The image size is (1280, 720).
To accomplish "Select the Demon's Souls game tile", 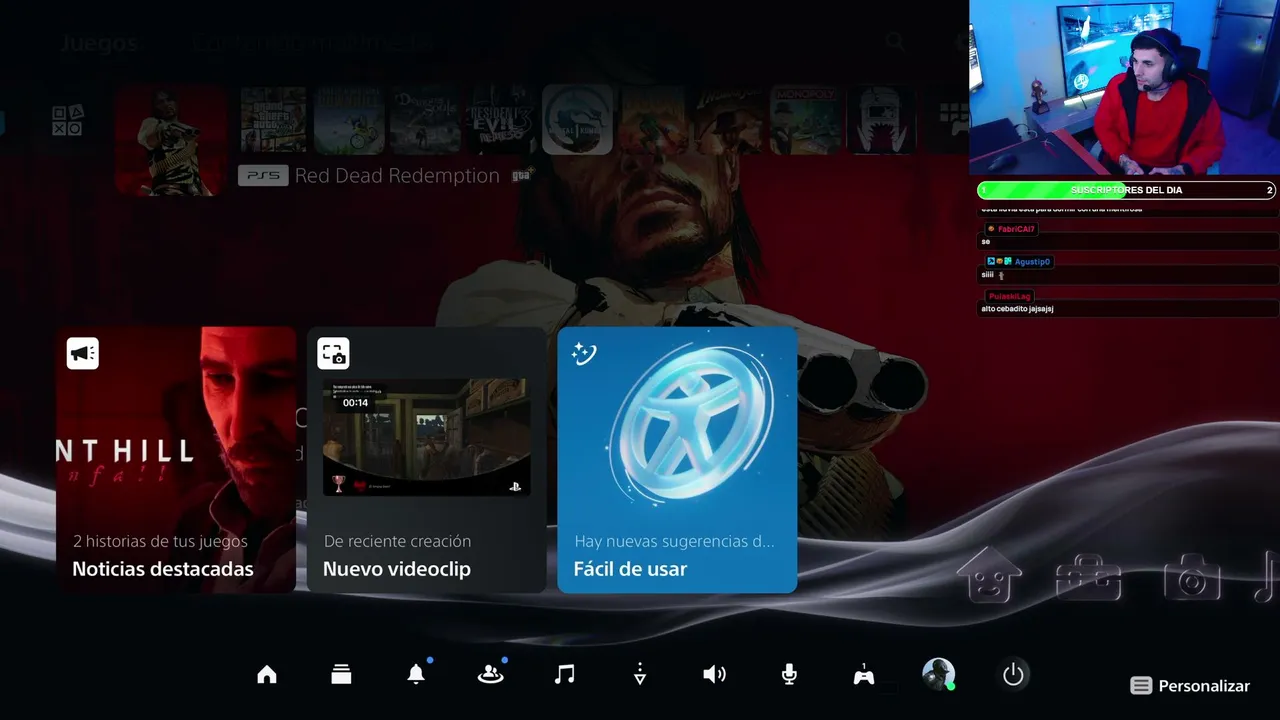I will (425, 120).
